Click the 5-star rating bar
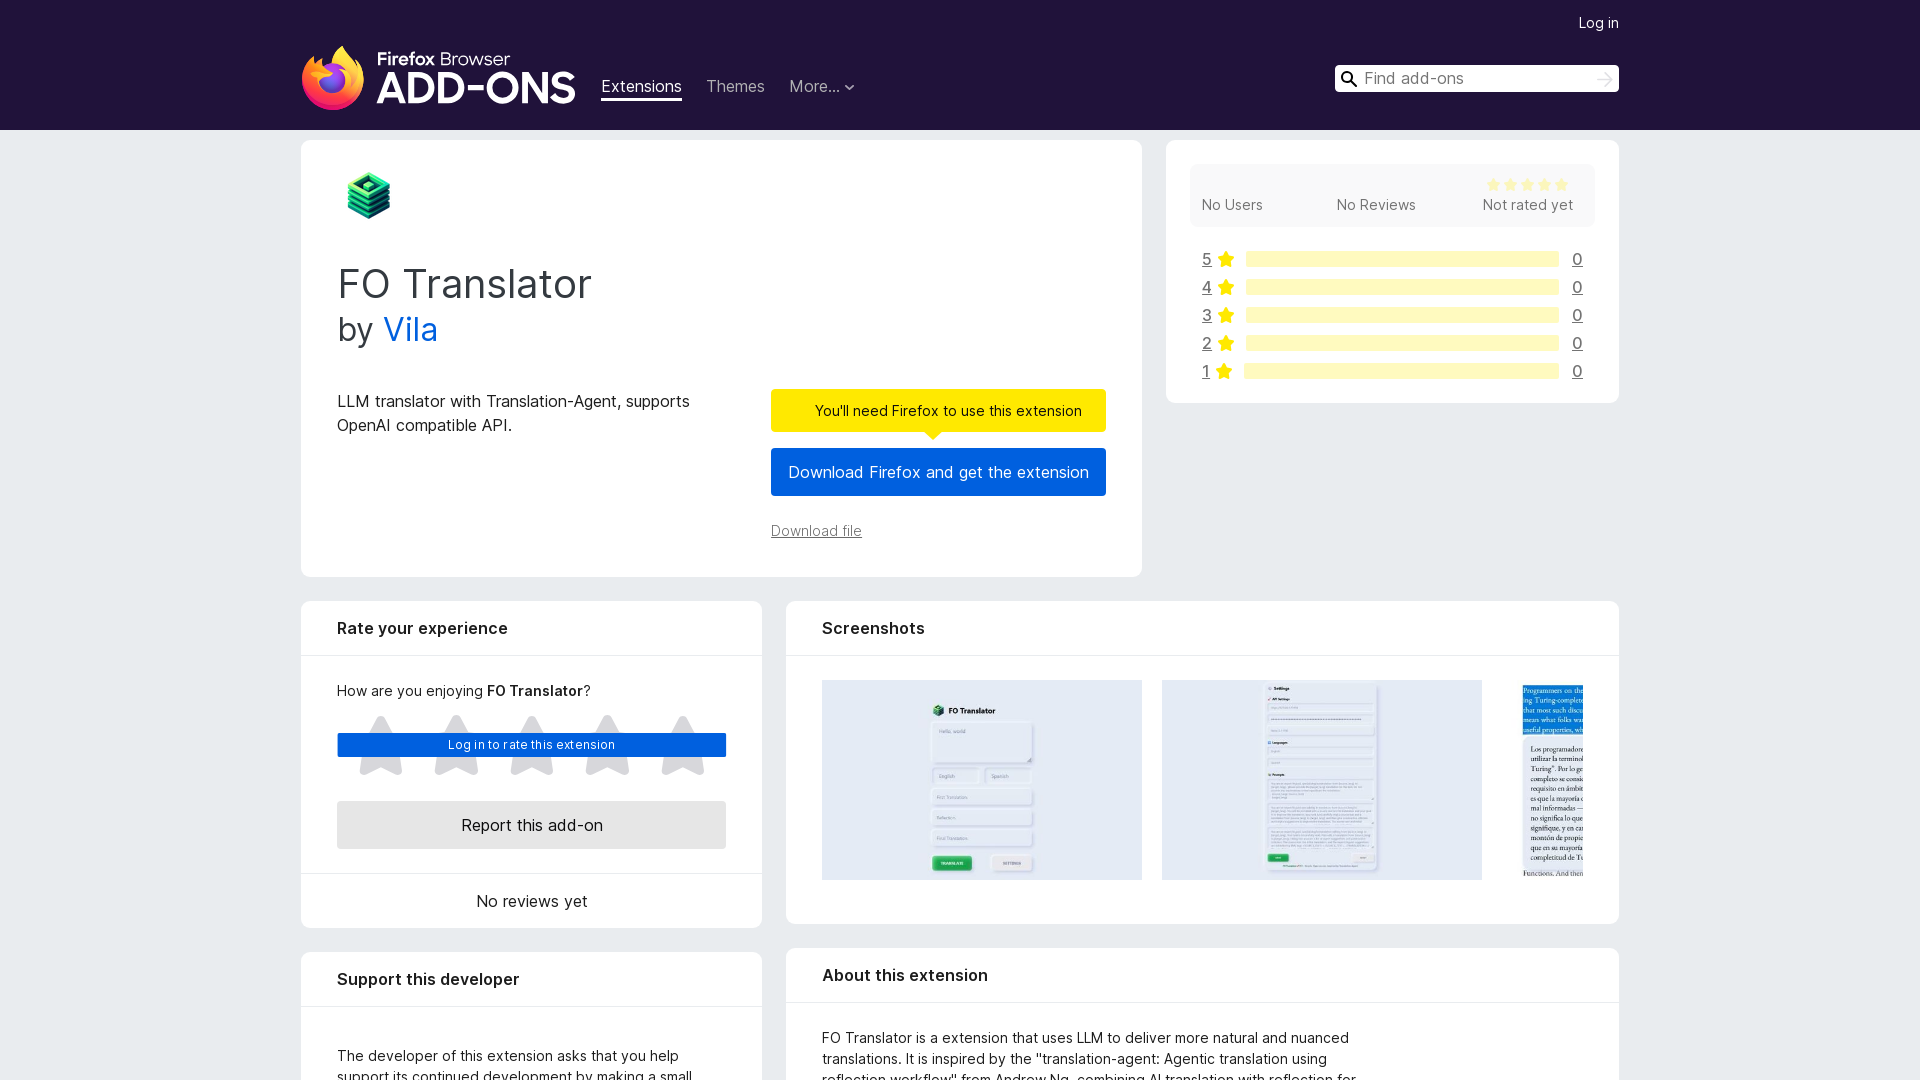The image size is (1920, 1080). point(1402,259)
